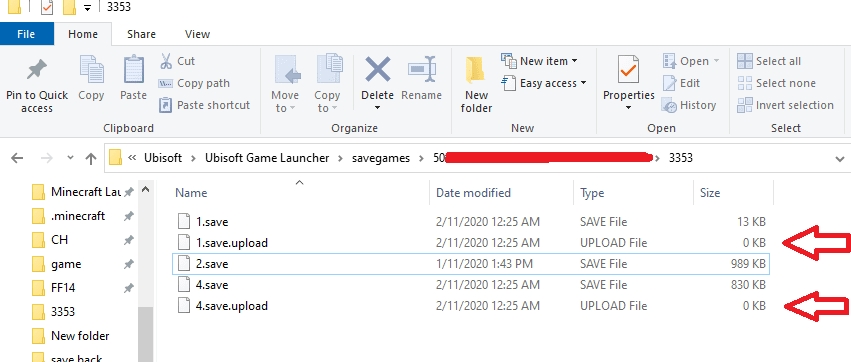Open the File menu tab
Image resolution: width=851 pixels, height=362 pixels.
point(27,34)
